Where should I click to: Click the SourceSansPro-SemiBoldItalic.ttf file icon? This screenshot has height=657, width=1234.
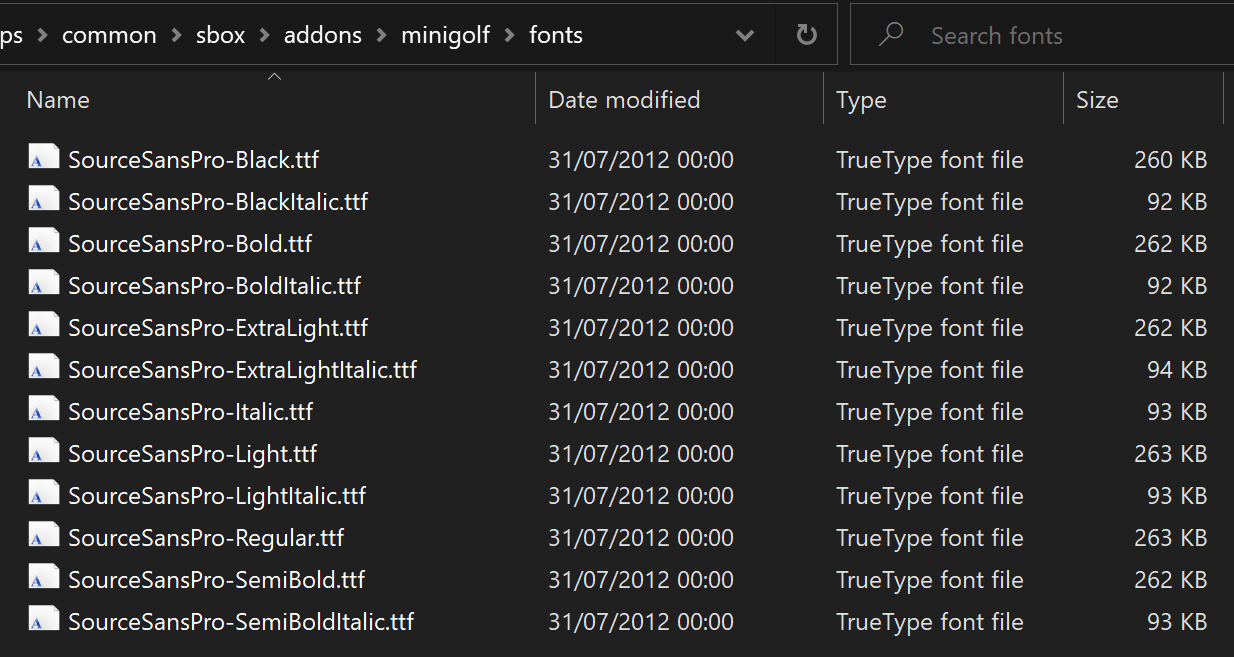point(43,621)
